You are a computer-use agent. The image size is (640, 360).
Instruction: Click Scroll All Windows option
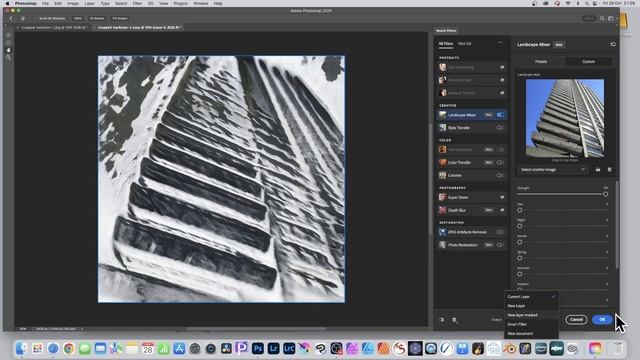tap(49, 18)
